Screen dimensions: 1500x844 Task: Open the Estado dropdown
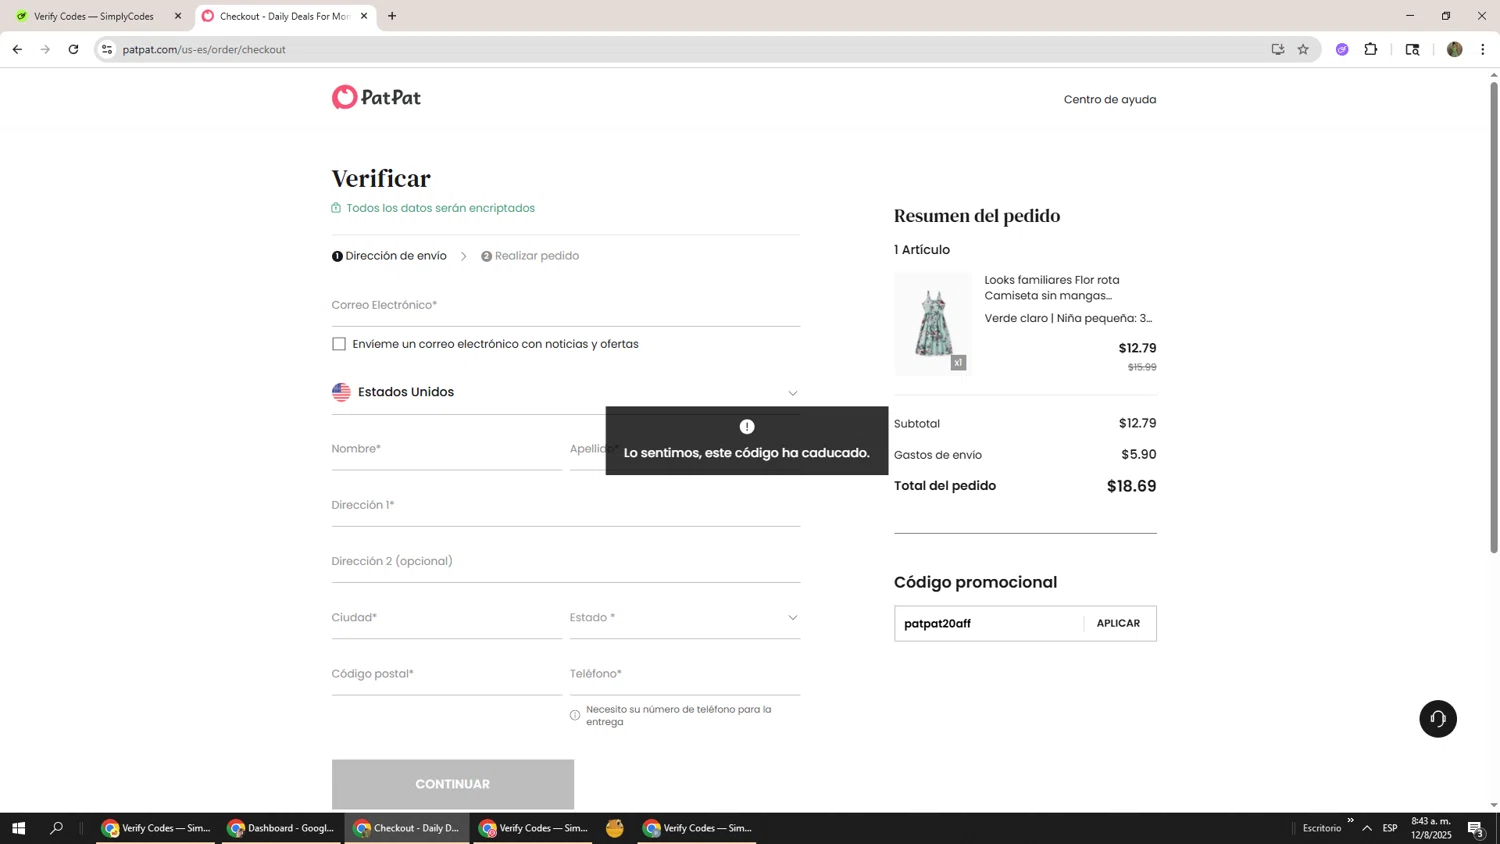685,618
